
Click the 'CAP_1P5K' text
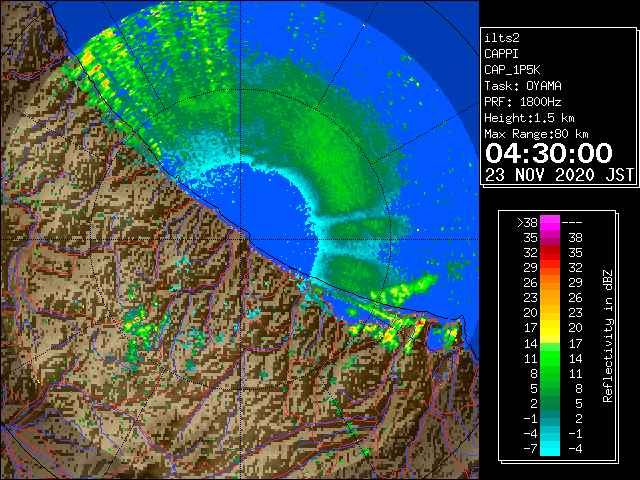point(512,70)
